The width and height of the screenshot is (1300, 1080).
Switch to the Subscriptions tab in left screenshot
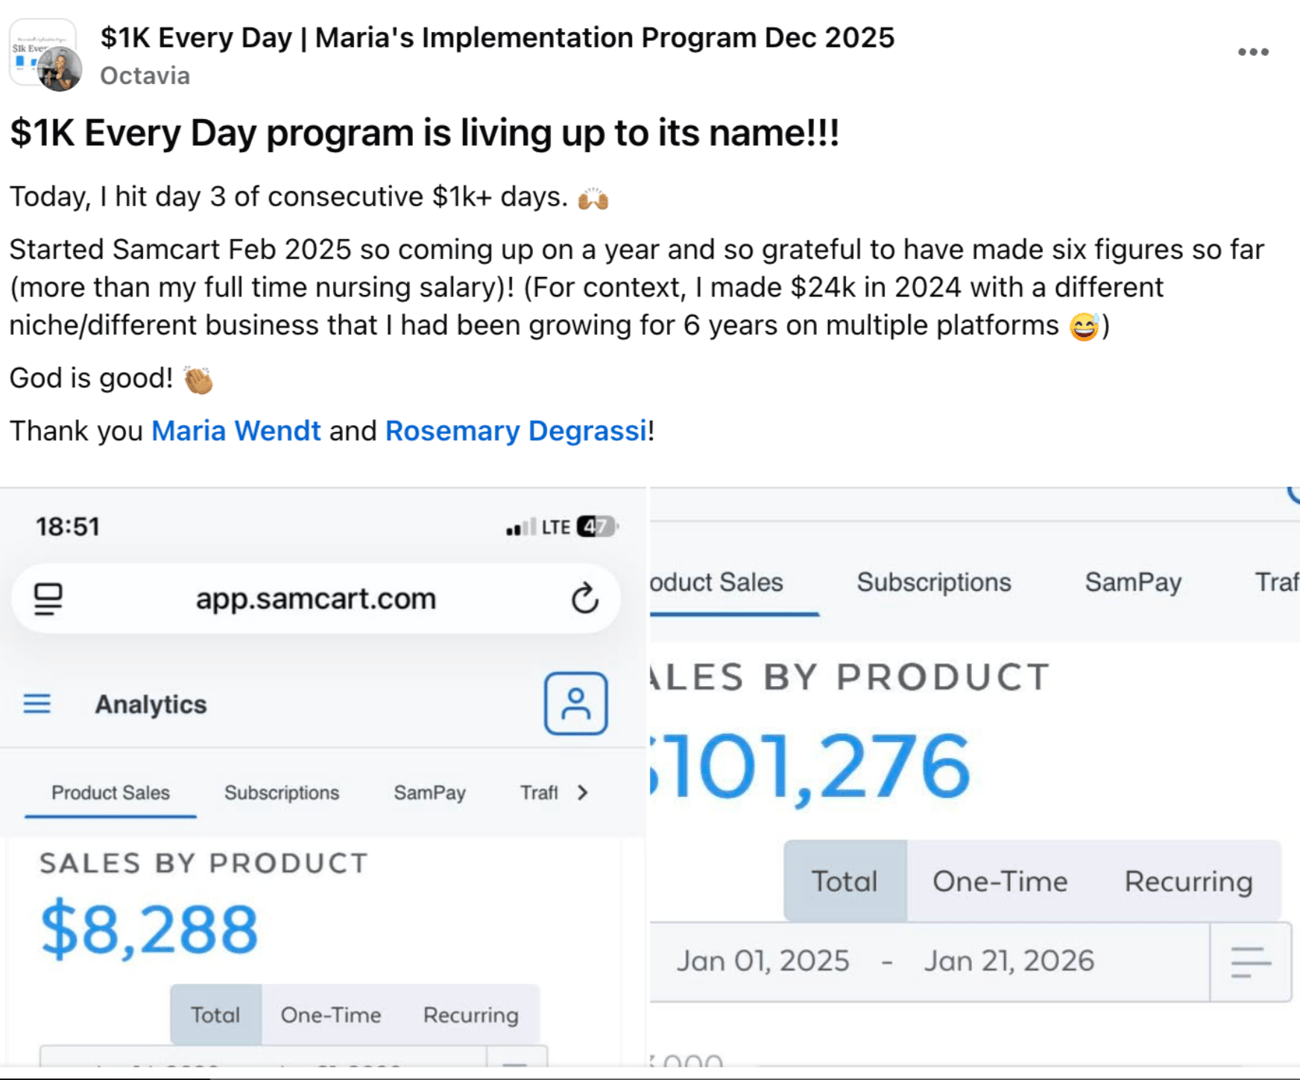281,793
